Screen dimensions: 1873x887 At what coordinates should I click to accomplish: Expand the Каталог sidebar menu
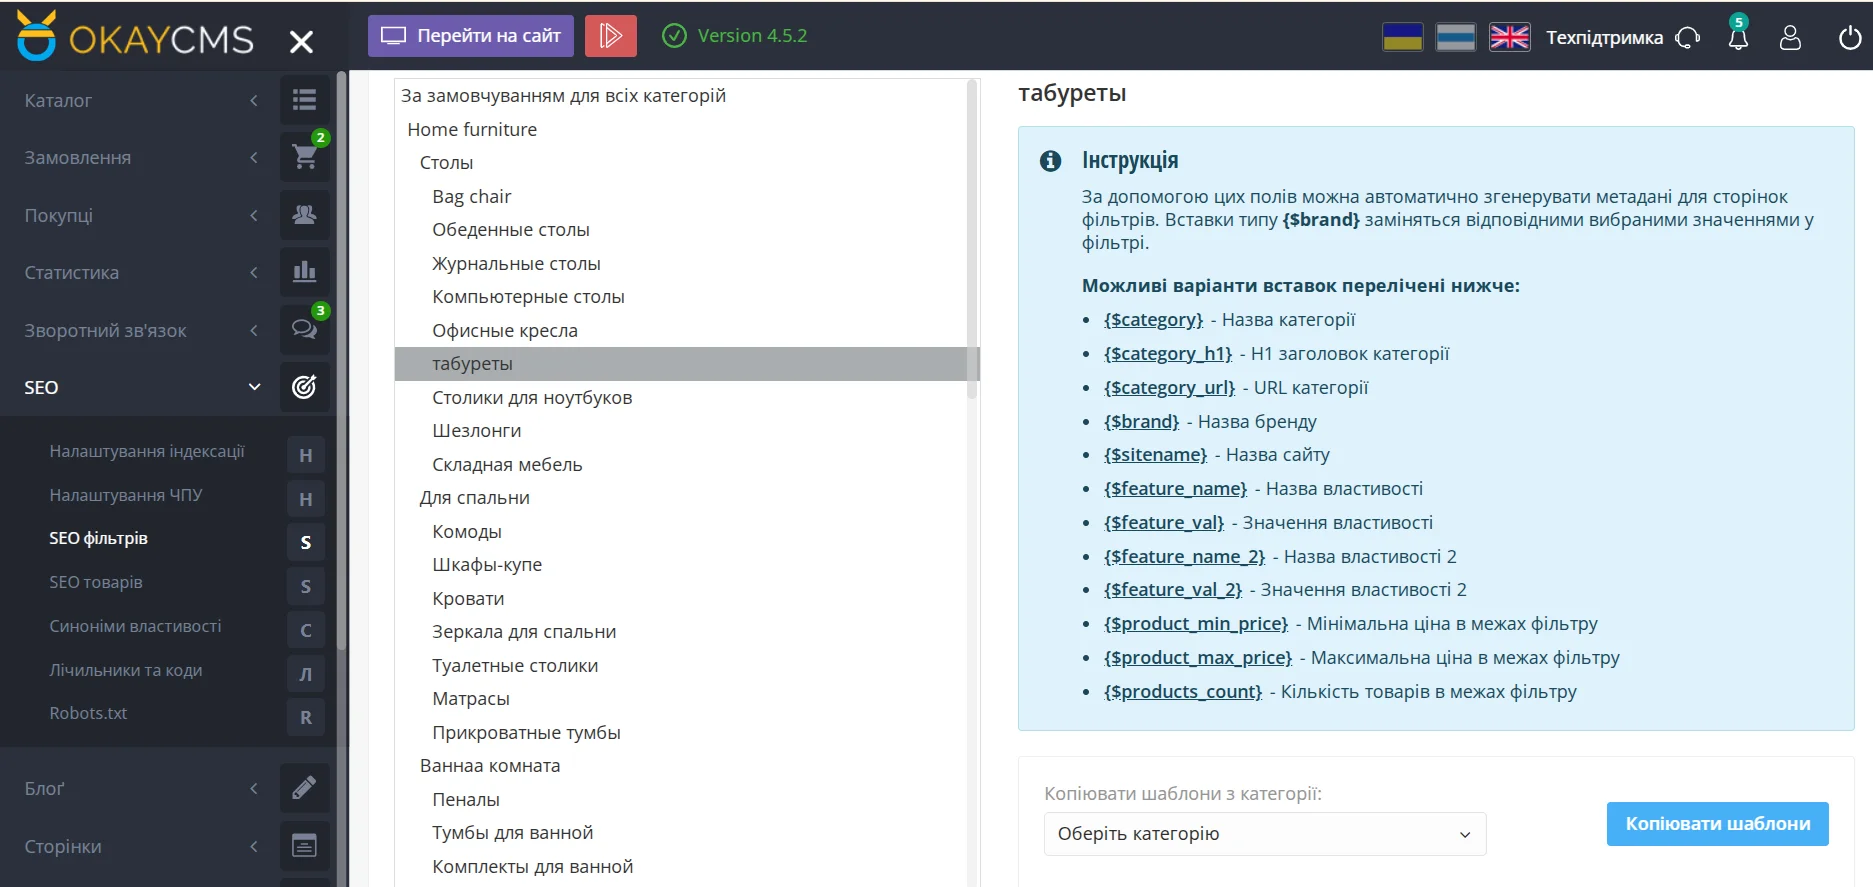pyautogui.click(x=140, y=100)
